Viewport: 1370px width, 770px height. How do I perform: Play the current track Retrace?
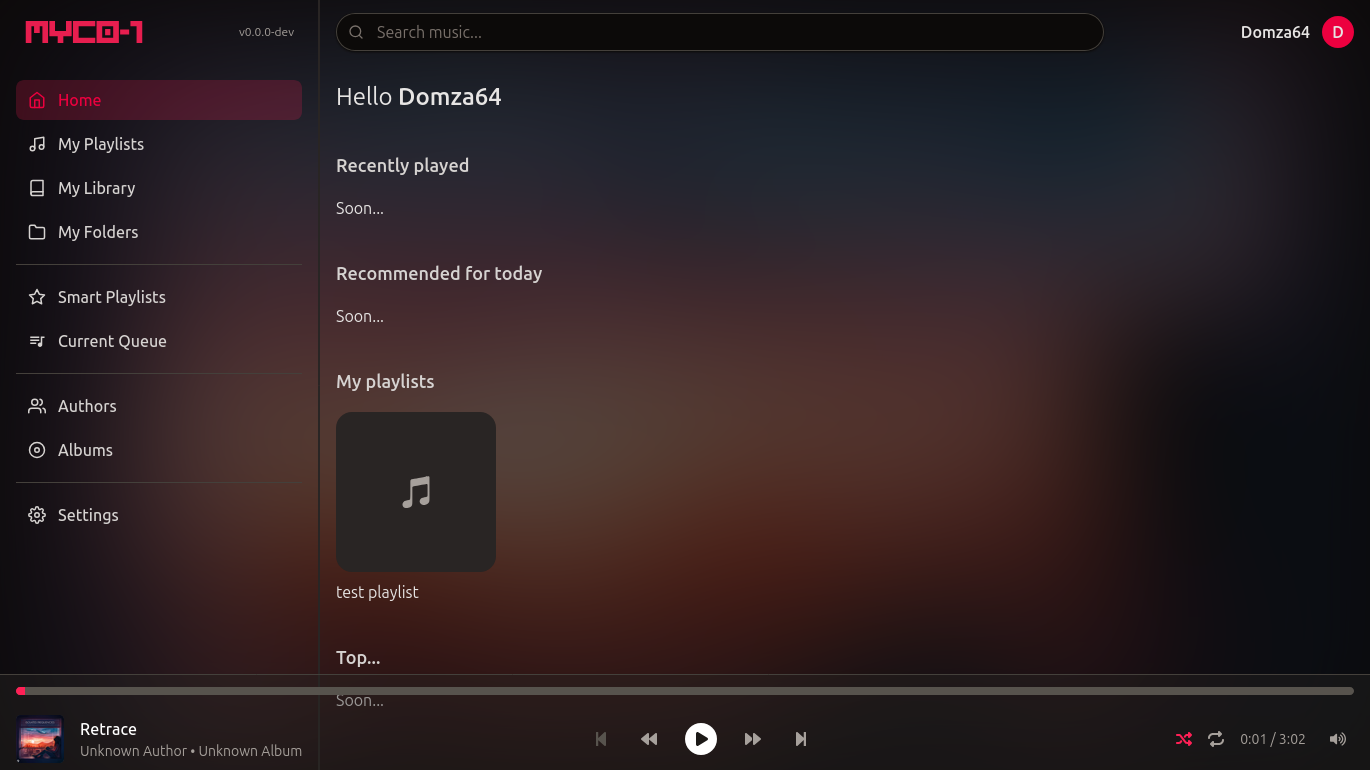pyautogui.click(x=700, y=739)
